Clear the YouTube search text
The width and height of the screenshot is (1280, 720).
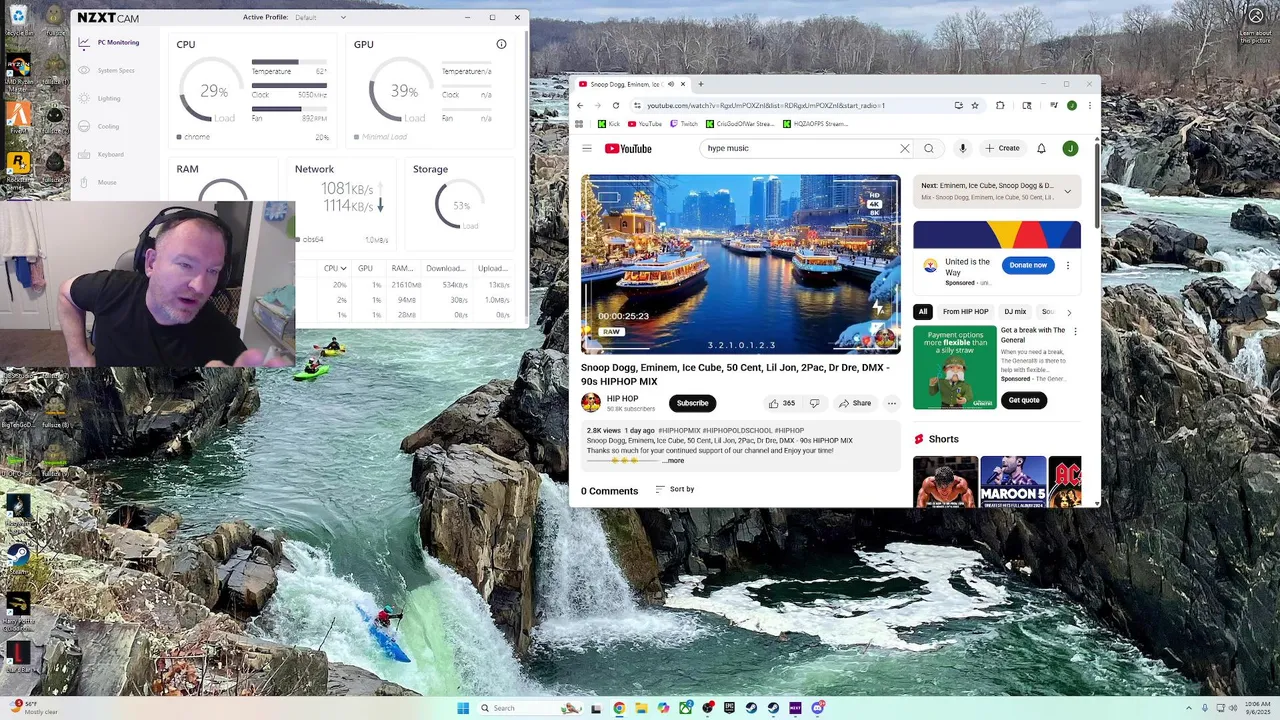(x=905, y=148)
